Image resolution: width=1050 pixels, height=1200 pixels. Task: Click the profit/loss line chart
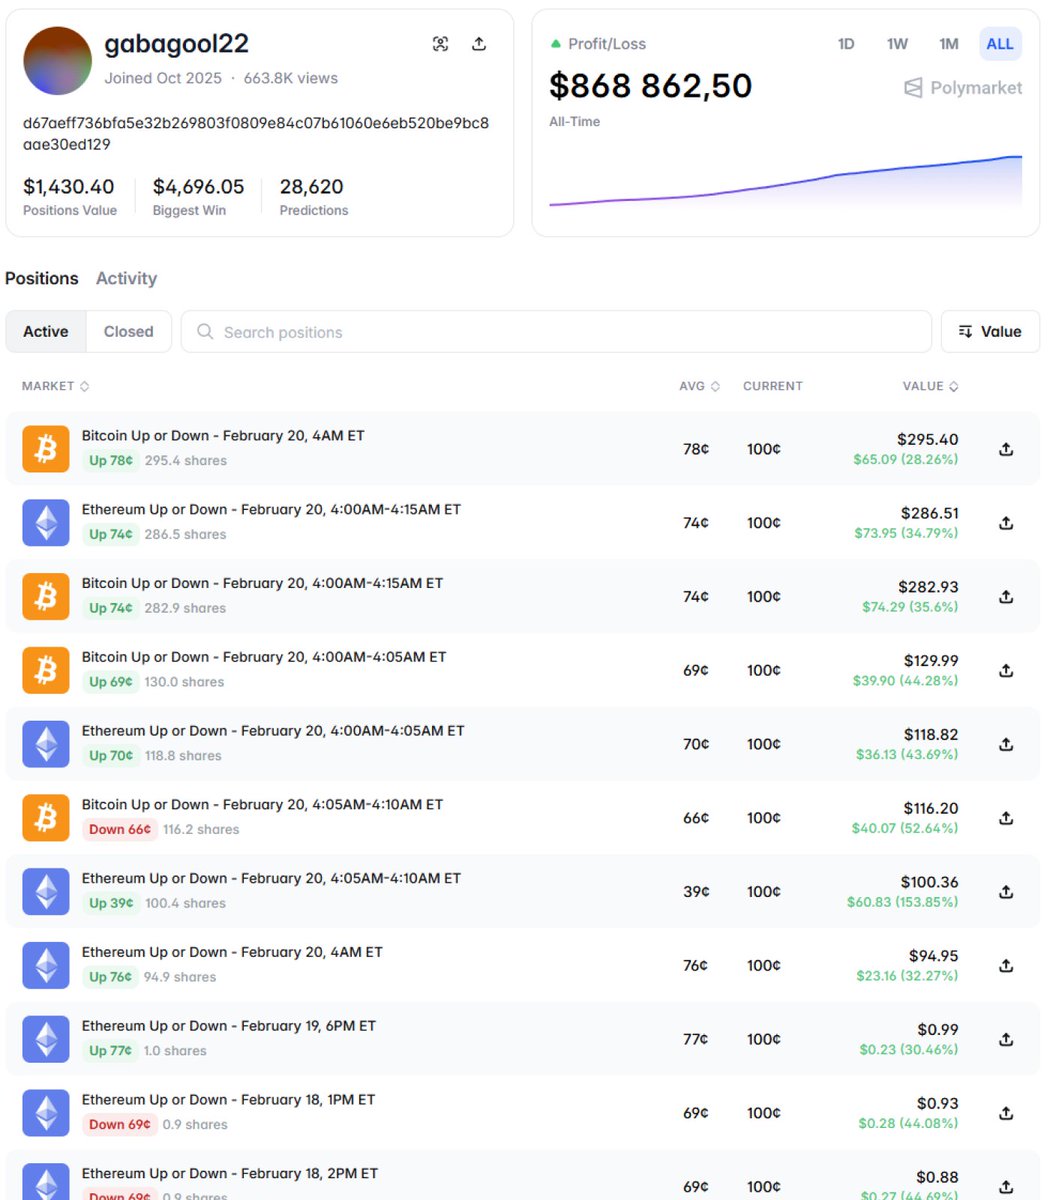click(786, 181)
